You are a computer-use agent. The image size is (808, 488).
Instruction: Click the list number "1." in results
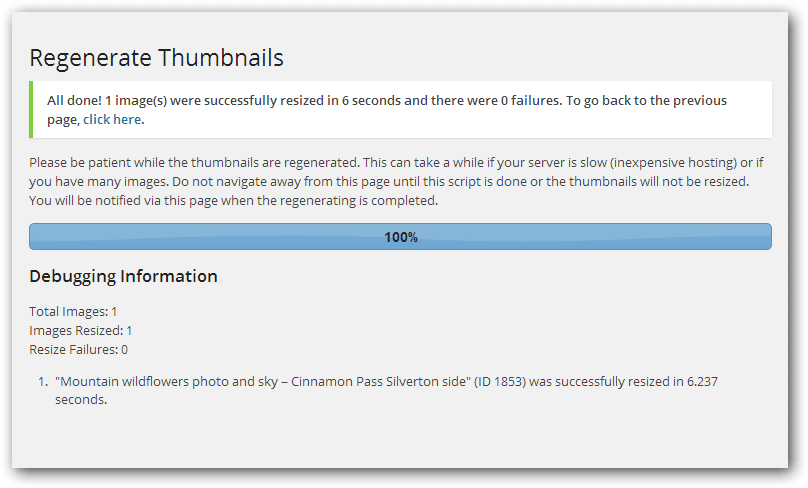[42, 382]
